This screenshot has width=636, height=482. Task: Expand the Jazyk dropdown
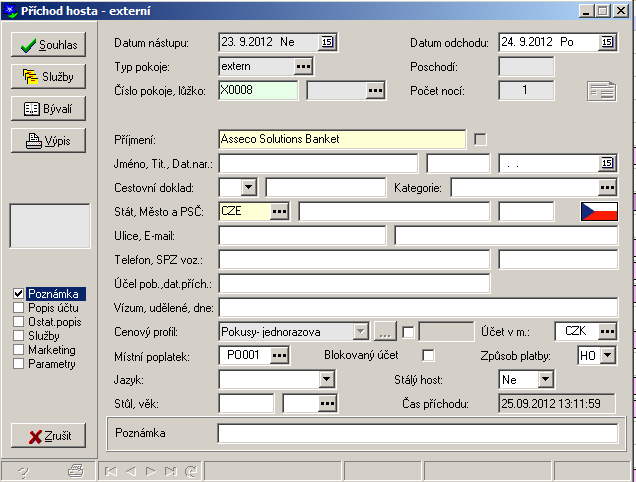tap(327, 380)
